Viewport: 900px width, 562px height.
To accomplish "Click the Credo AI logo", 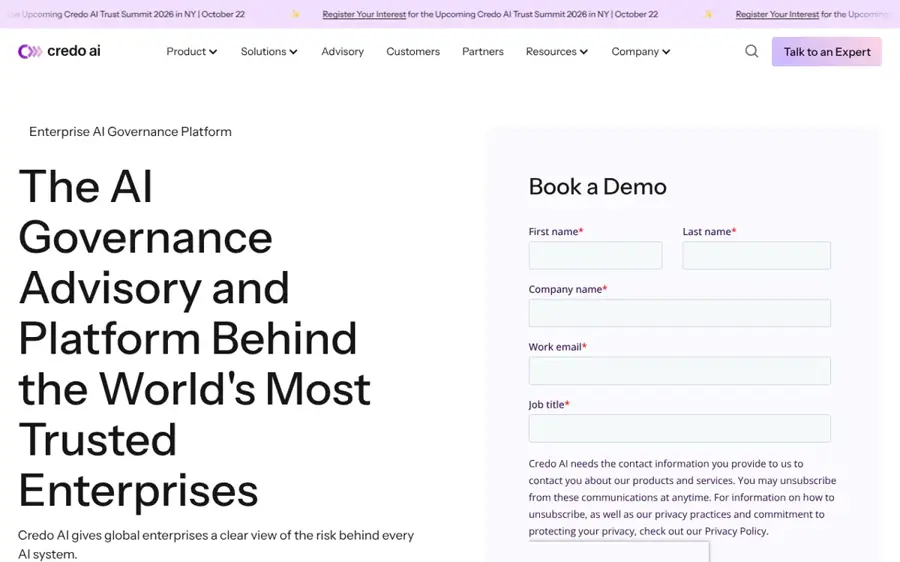I will point(59,51).
